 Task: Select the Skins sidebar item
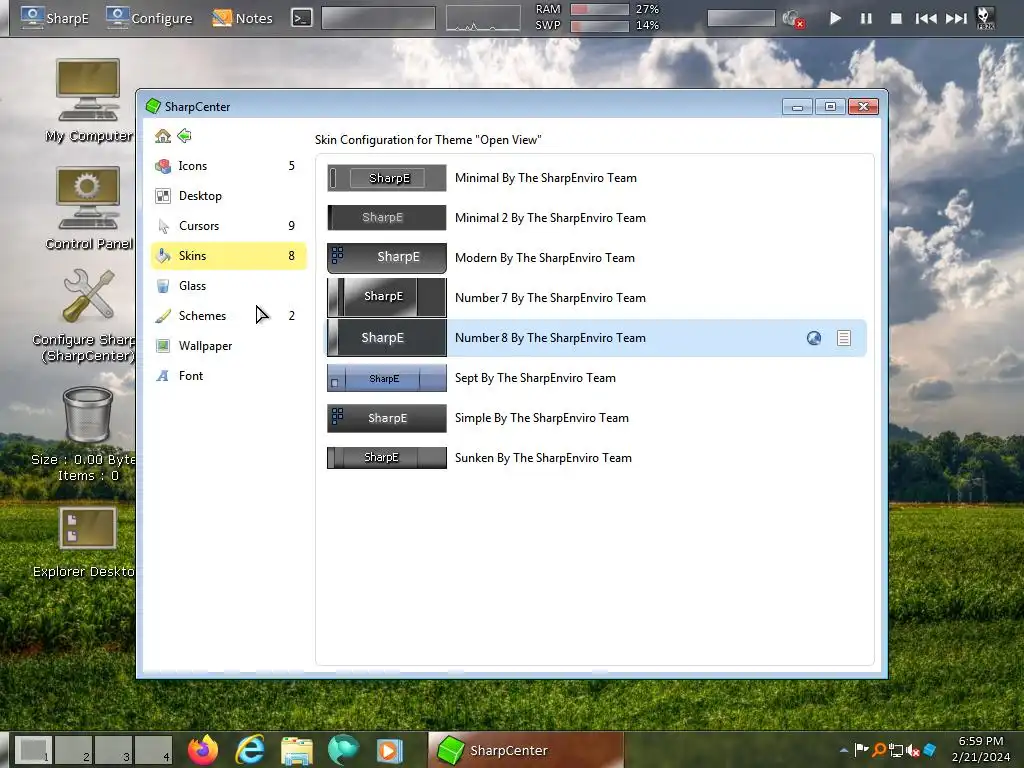point(228,256)
